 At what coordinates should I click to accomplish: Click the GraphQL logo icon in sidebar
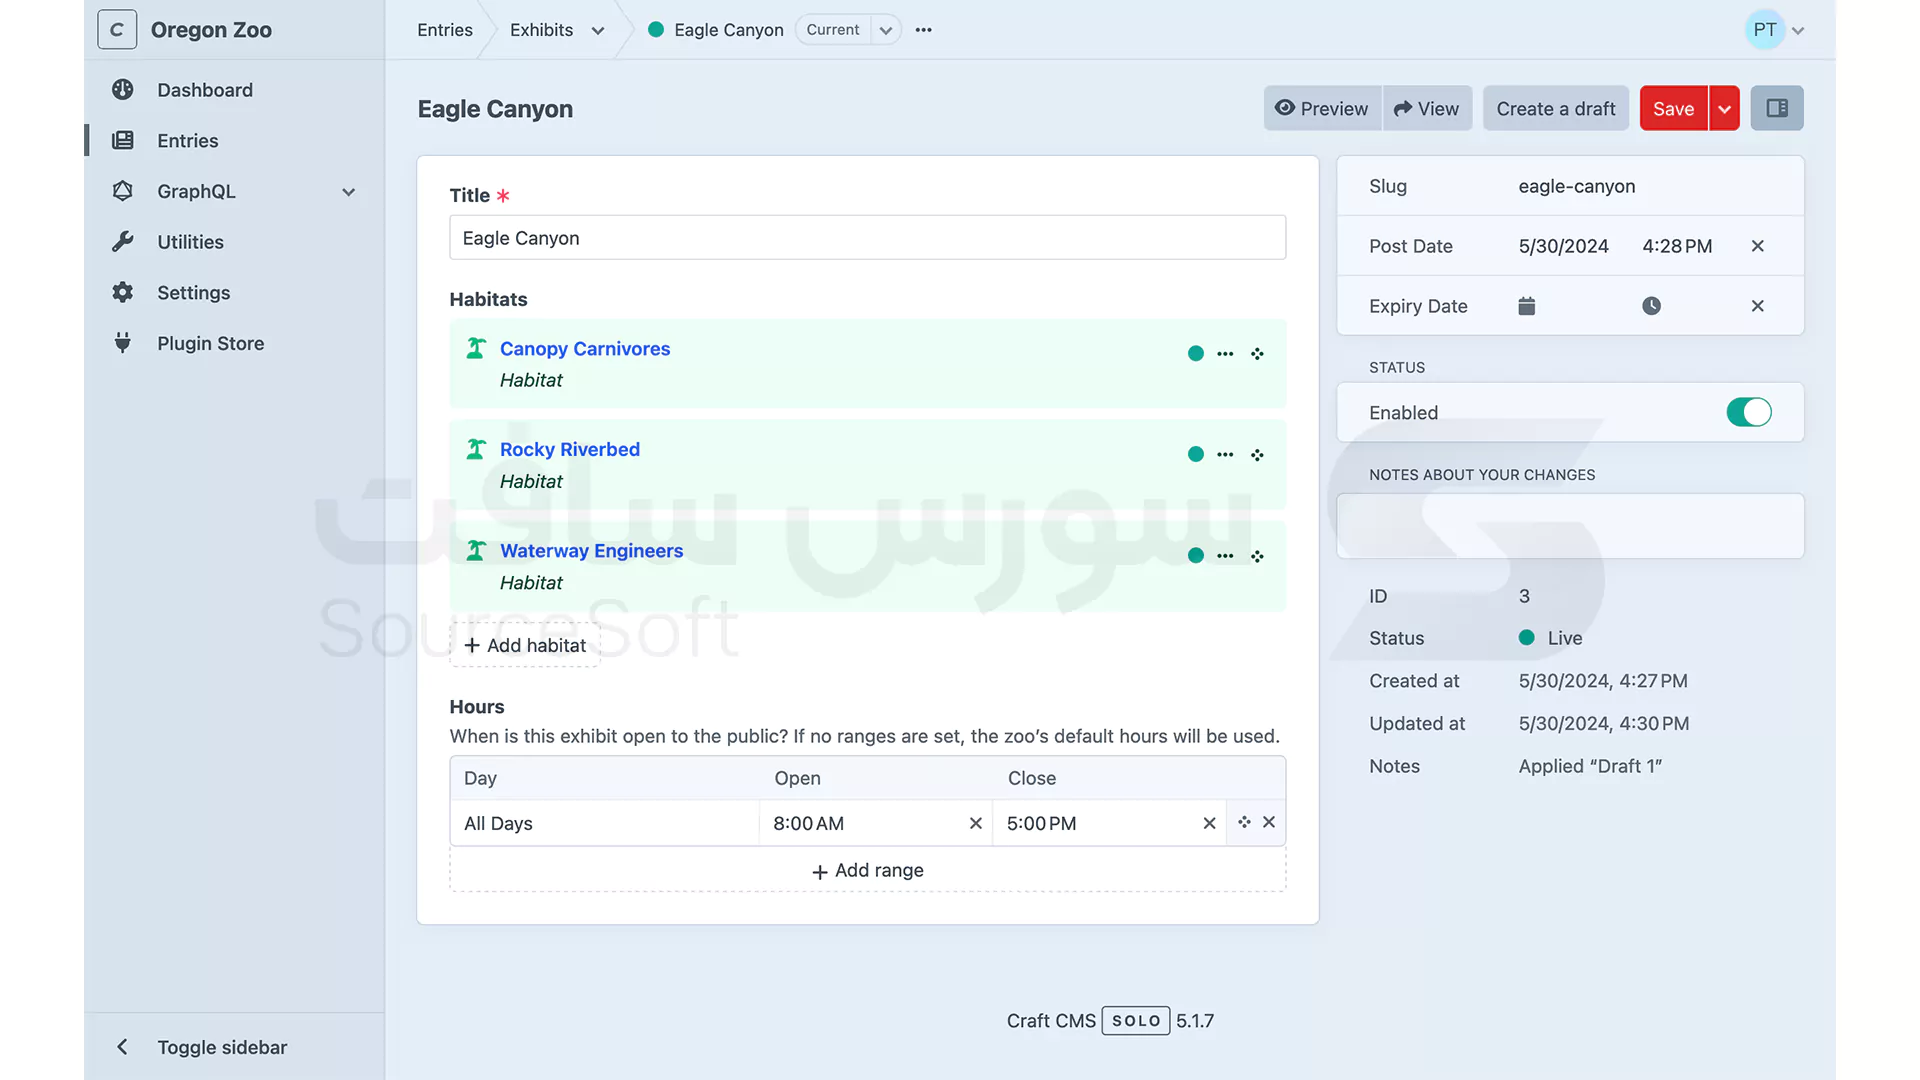123,191
